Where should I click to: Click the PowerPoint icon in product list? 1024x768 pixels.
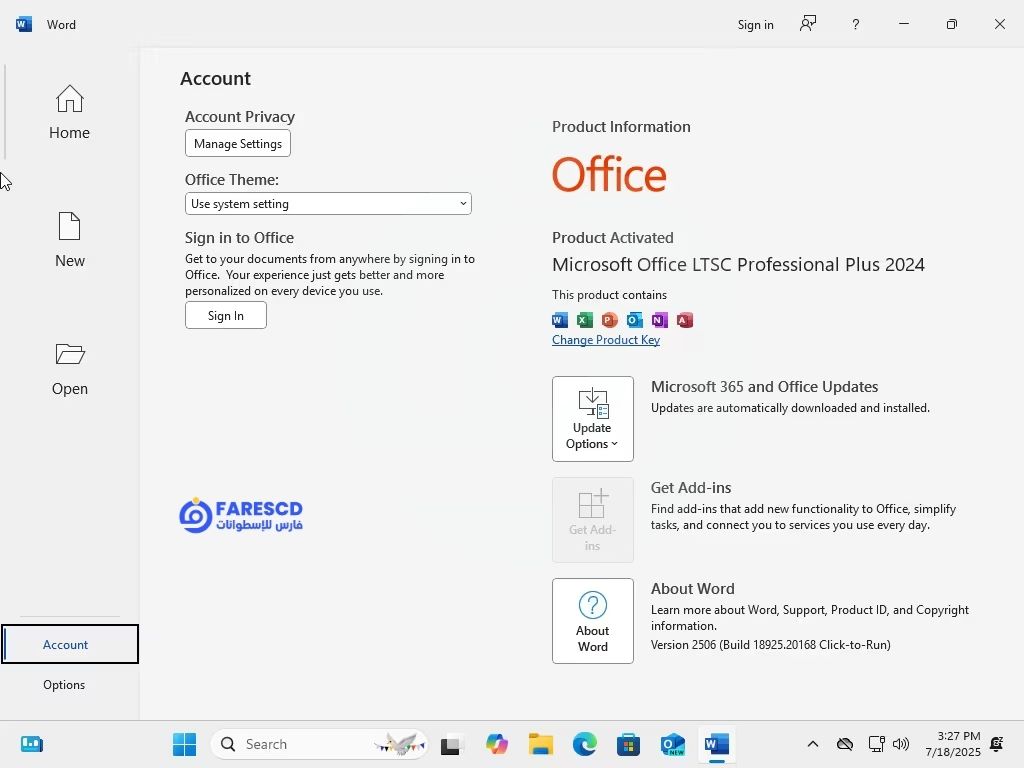coord(609,320)
